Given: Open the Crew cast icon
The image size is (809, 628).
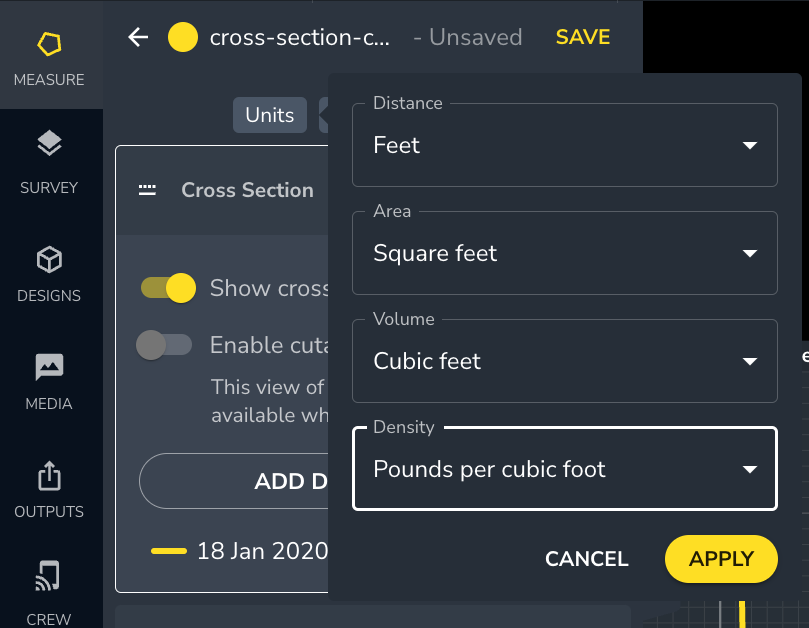Looking at the screenshot, I should coord(49,577).
